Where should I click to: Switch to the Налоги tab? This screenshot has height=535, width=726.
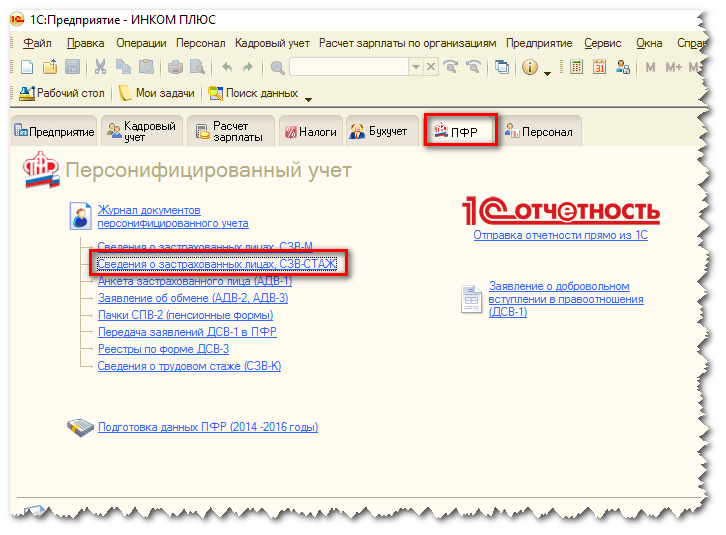tap(311, 131)
